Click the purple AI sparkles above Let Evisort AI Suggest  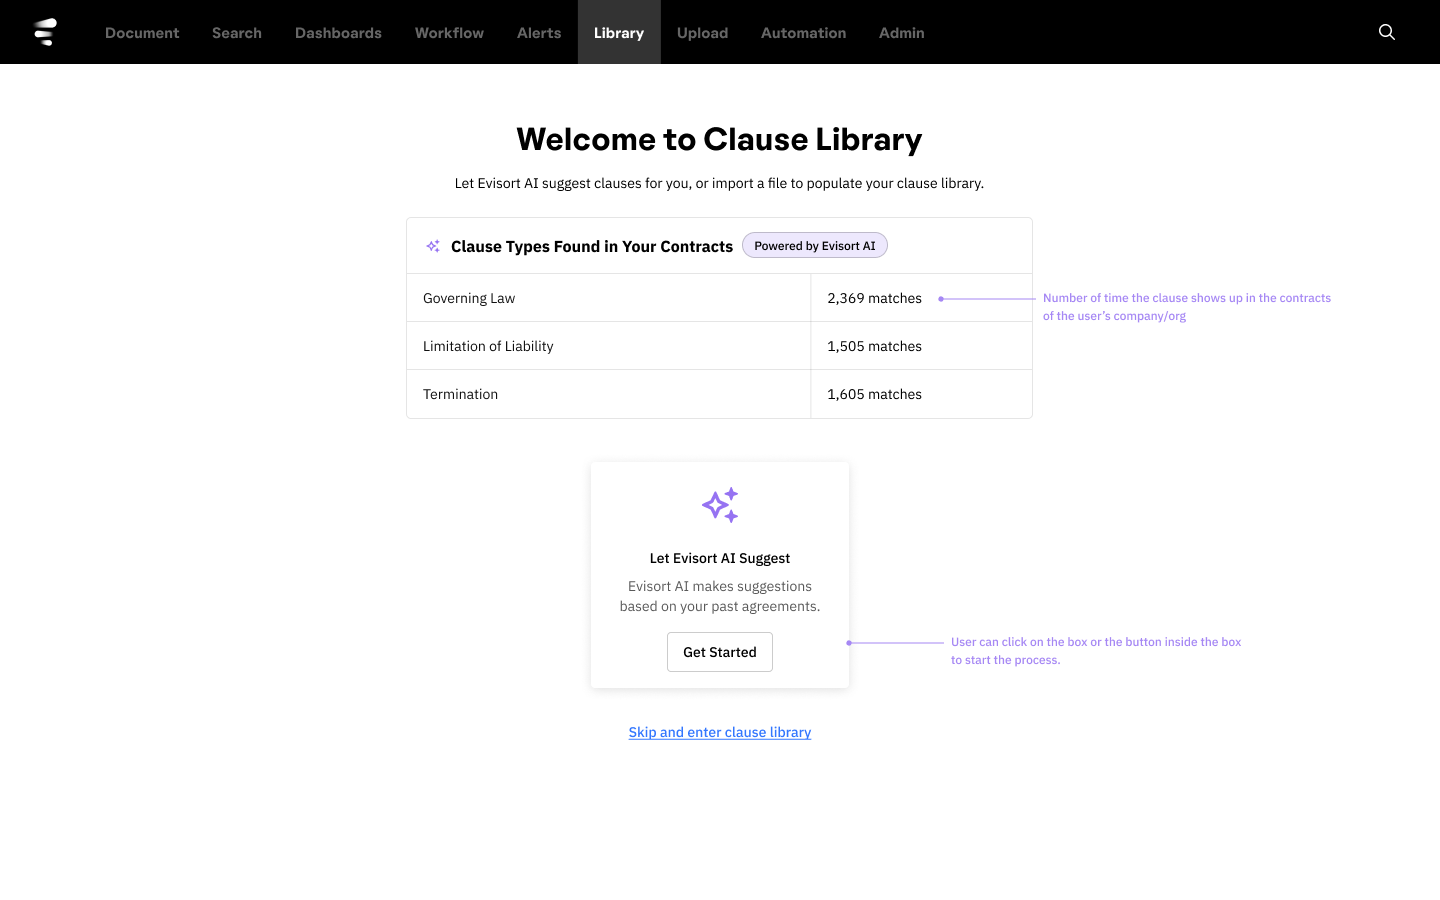(720, 505)
